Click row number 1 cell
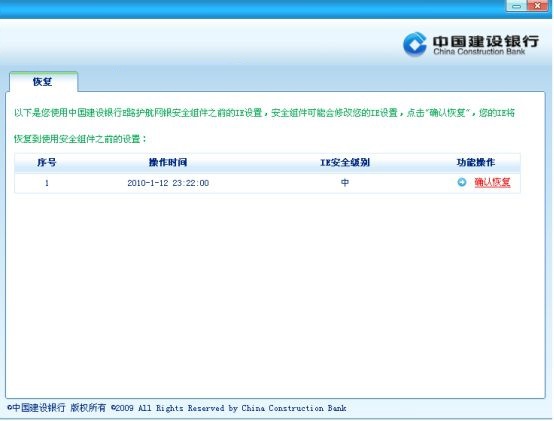This screenshot has height=421, width=554. [47, 183]
